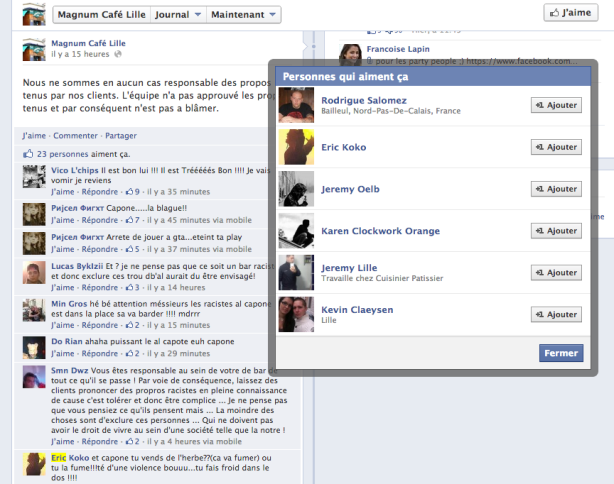Screen dimensions: 614x484
Task: Click the 5-likes thumb on Arrete de jouer comment
Action: click(129, 249)
